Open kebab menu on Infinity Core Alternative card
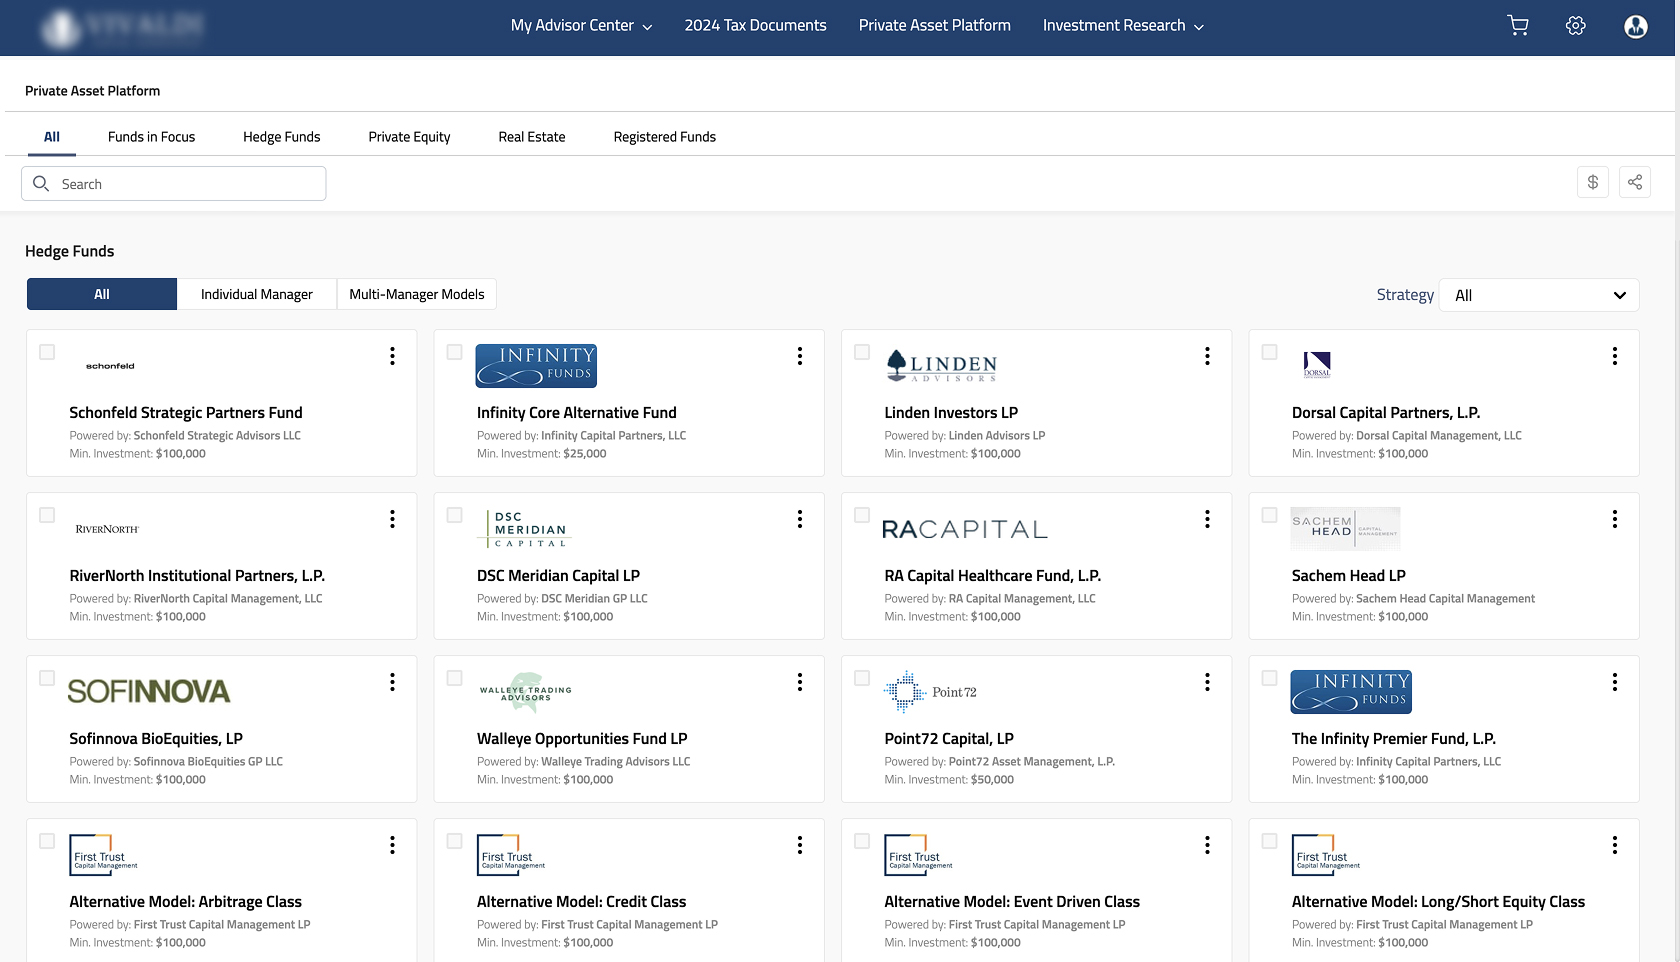1680x962 pixels. [x=800, y=356]
